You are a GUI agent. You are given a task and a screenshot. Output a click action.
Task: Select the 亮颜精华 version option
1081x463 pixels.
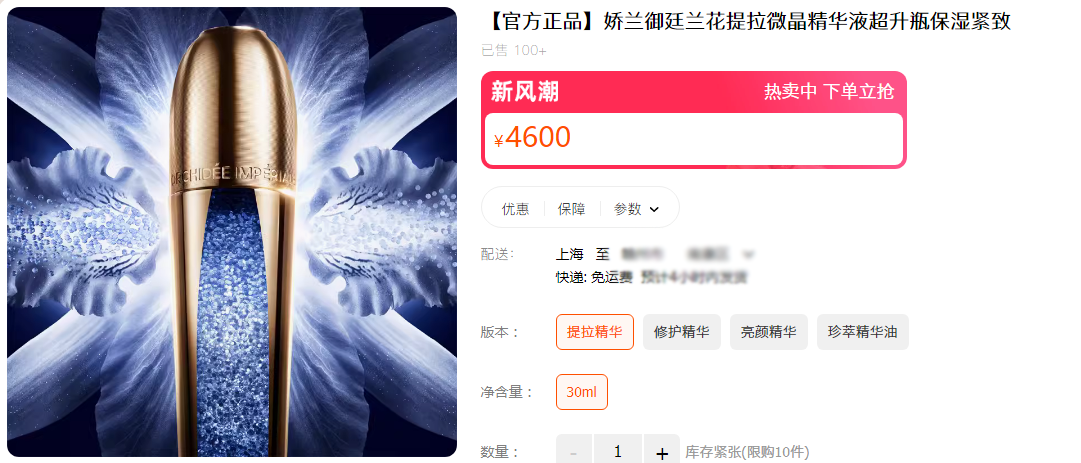[769, 332]
